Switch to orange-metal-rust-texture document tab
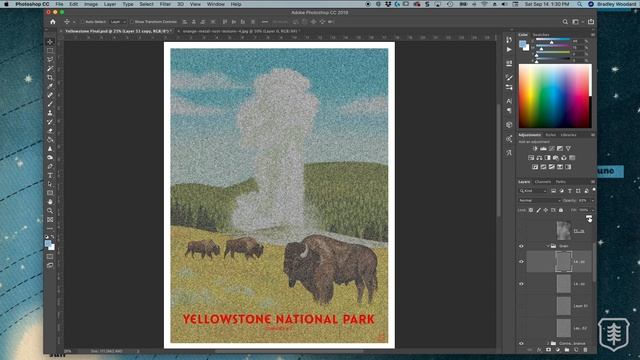This screenshot has height=360, width=640. coord(240,31)
